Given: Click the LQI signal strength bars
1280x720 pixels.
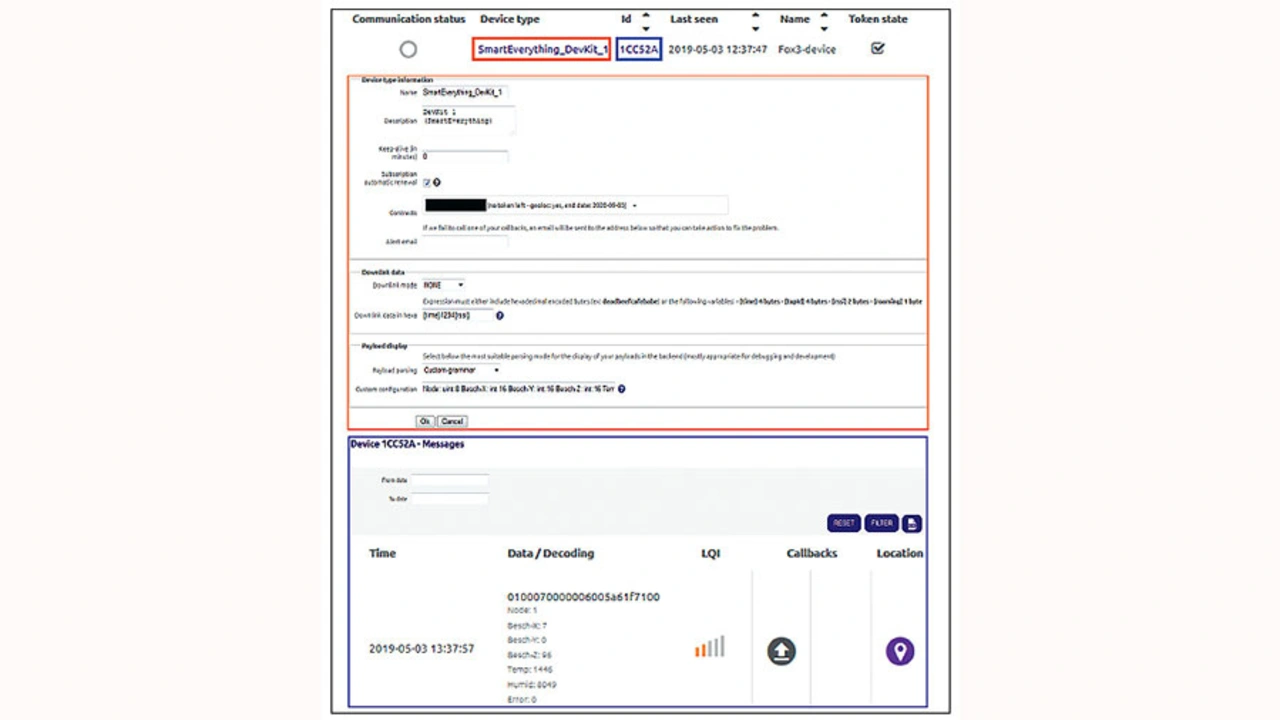Looking at the screenshot, I should tap(710, 647).
